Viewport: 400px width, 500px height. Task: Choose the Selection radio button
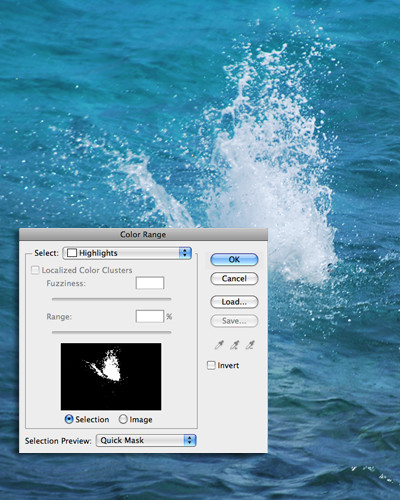click(x=69, y=419)
